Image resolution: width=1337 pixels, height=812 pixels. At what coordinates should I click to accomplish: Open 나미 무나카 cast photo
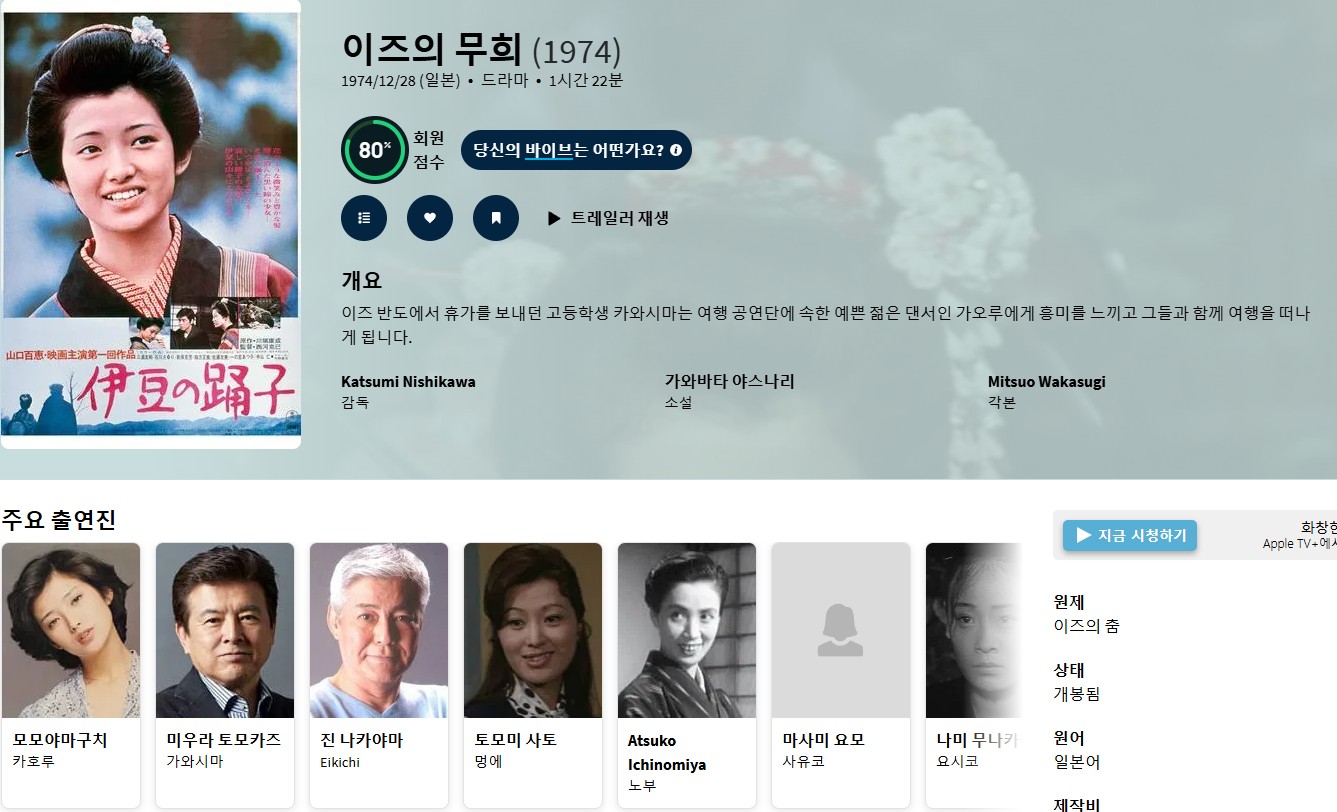coord(973,630)
